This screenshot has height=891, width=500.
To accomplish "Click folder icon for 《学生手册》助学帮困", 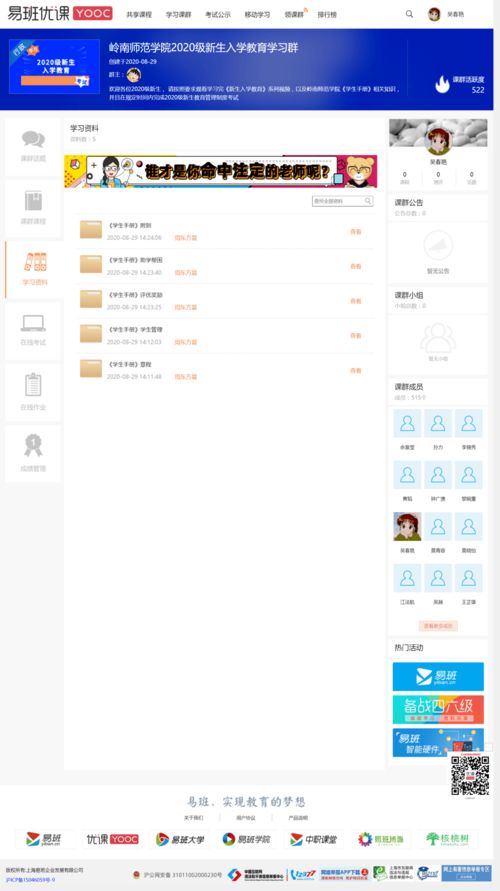I will point(91,264).
